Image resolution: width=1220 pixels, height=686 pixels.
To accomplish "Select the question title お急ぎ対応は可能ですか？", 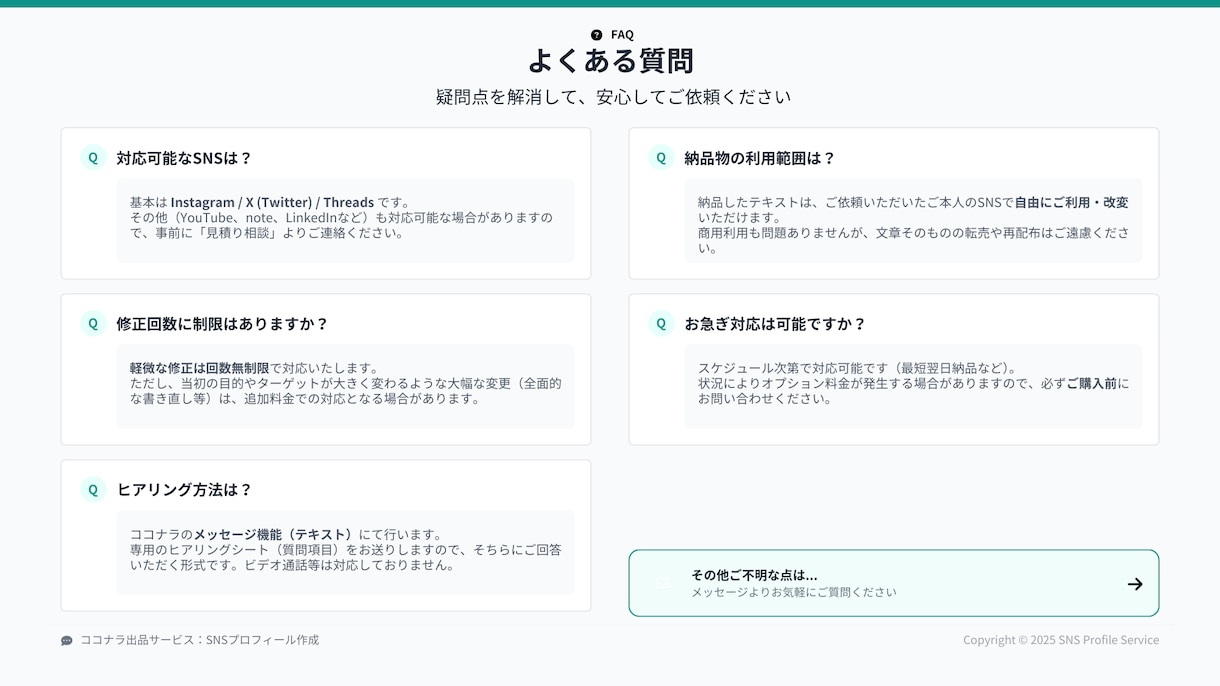I will pos(775,324).
